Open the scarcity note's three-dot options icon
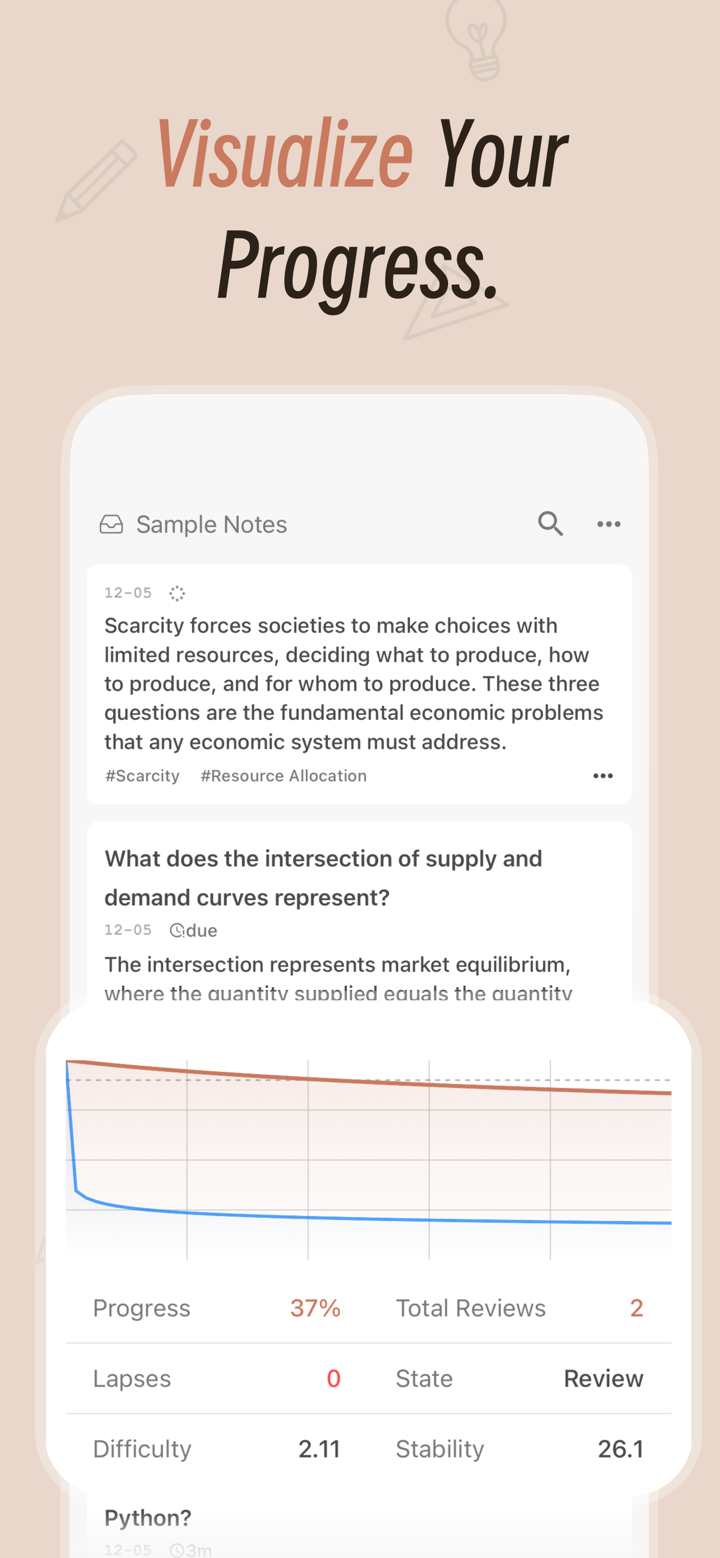The width and height of the screenshot is (720, 1558). pos(603,775)
